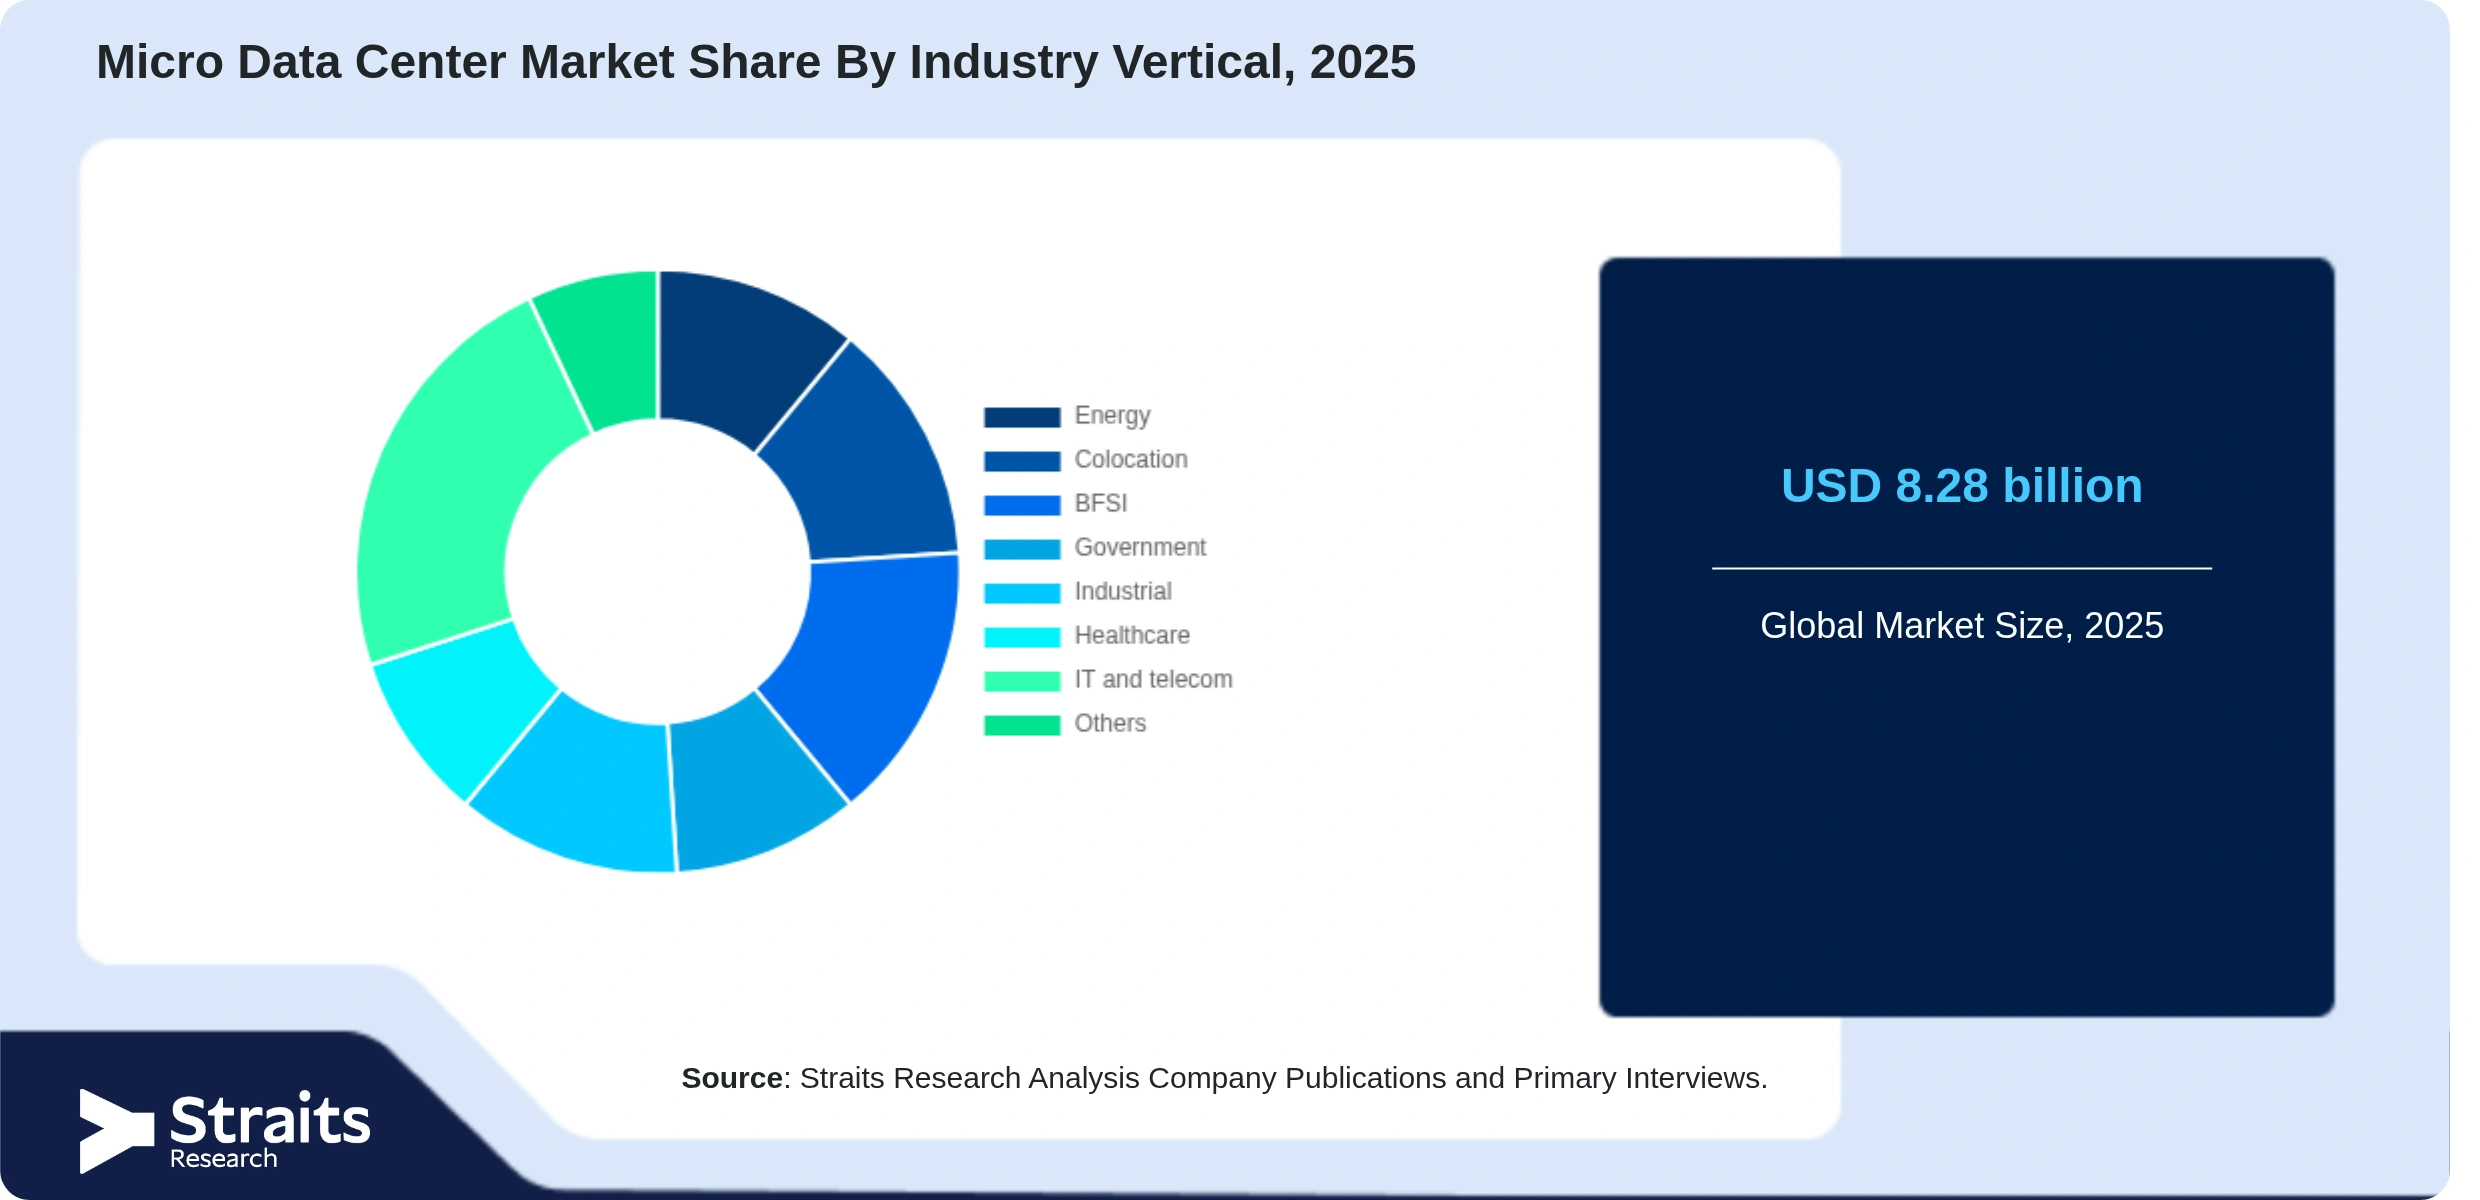
Task: Click 'Global Market Size, 2025' caption
Action: pyautogui.click(x=1961, y=625)
